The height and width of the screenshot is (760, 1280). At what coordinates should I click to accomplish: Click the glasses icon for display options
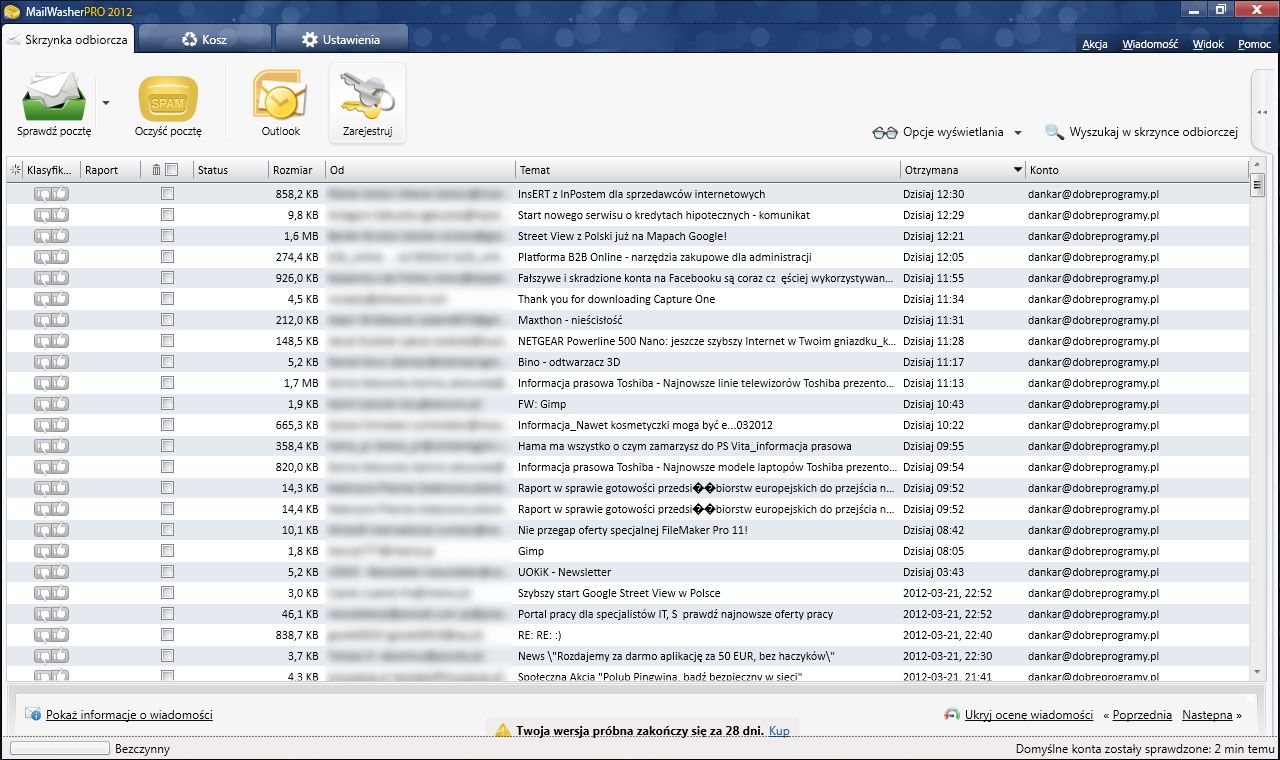pyautogui.click(x=885, y=132)
